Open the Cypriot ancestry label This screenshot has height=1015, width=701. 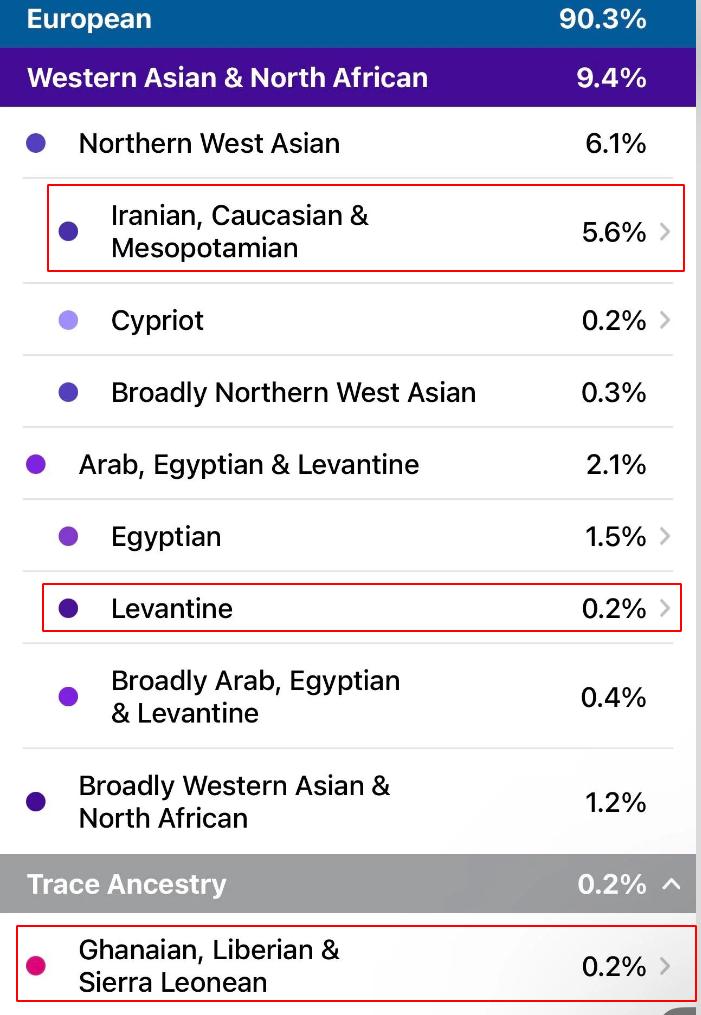tap(158, 320)
